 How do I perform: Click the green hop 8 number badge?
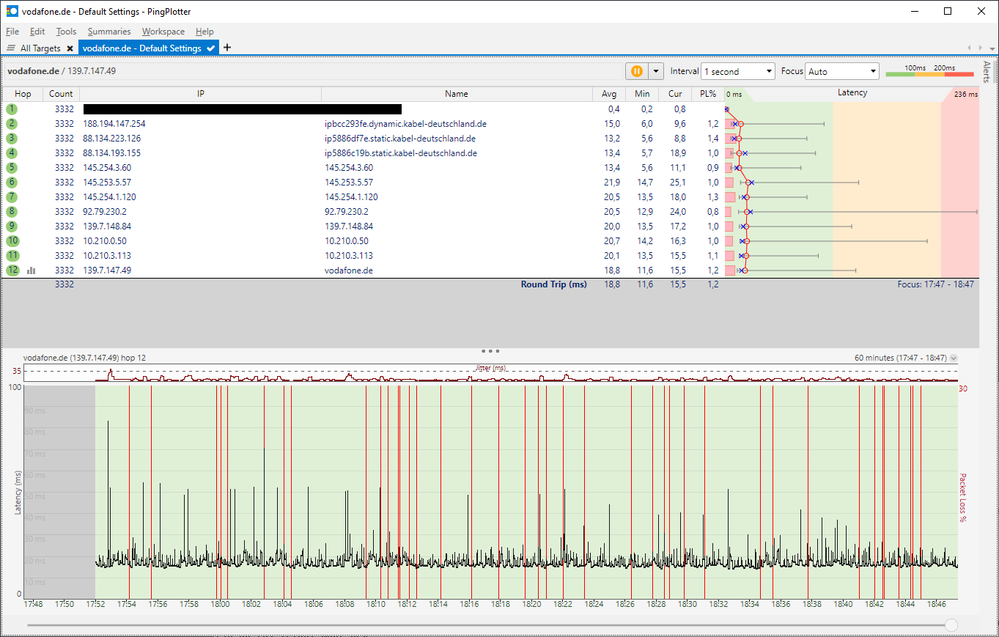[x=12, y=212]
